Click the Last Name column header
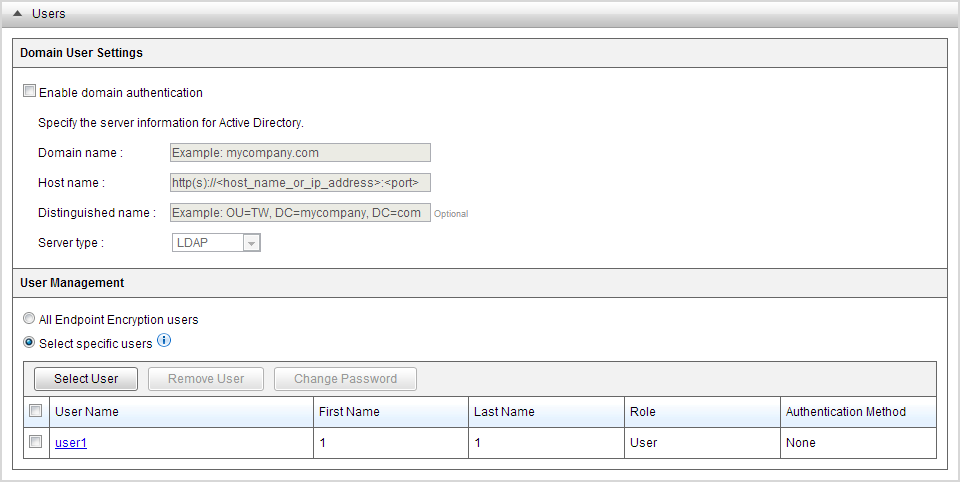Image resolution: width=960 pixels, height=482 pixels. tap(505, 412)
